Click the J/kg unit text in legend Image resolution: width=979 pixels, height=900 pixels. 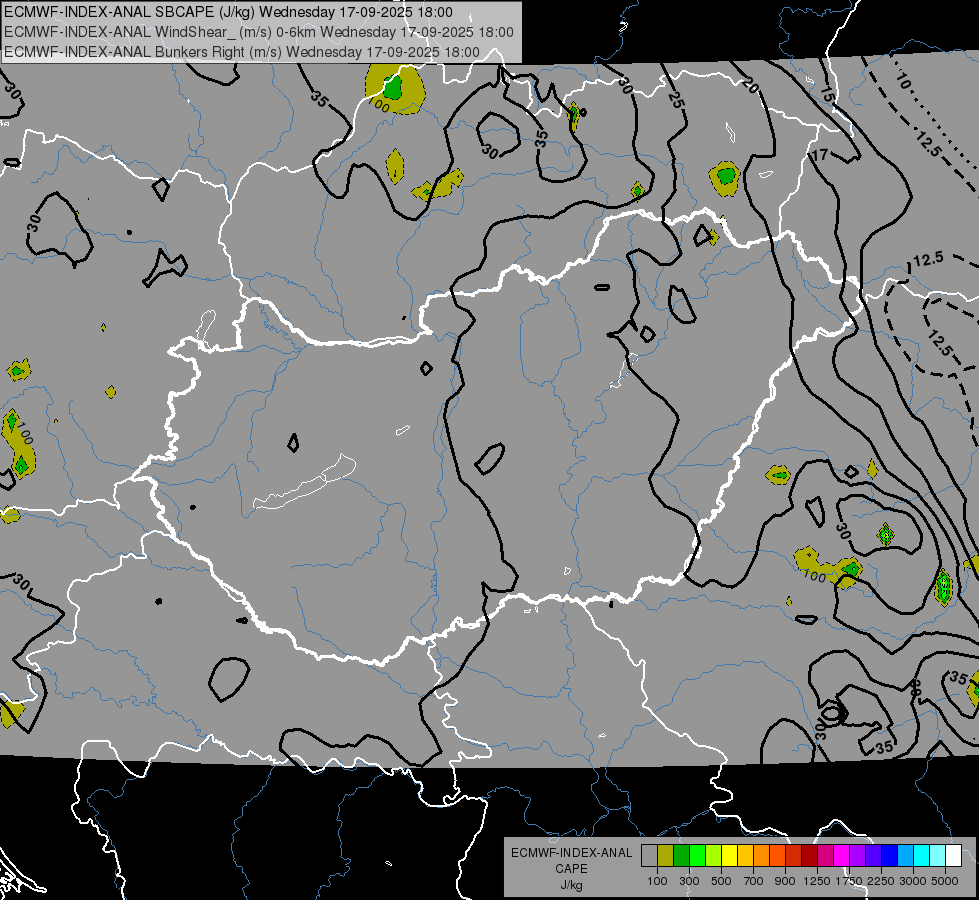(571, 884)
